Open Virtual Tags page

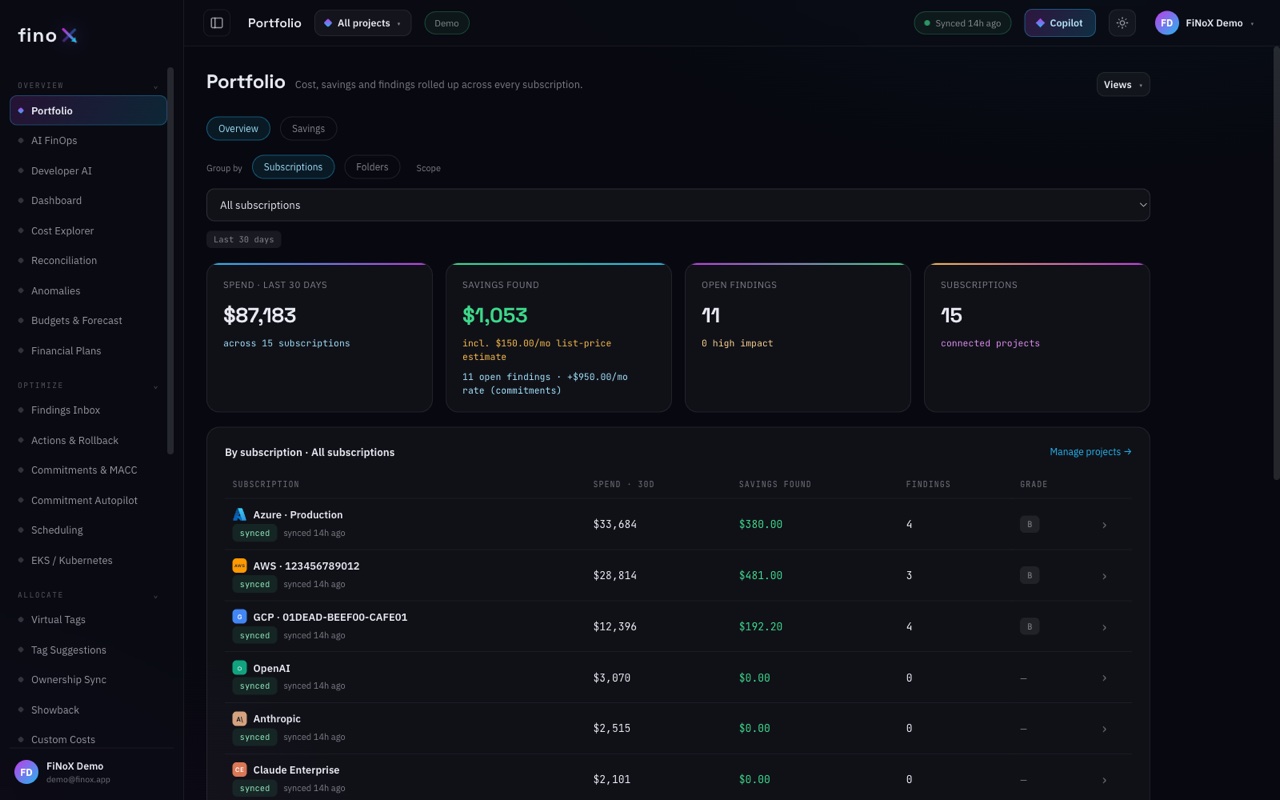pyautogui.click(x=88, y=620)
